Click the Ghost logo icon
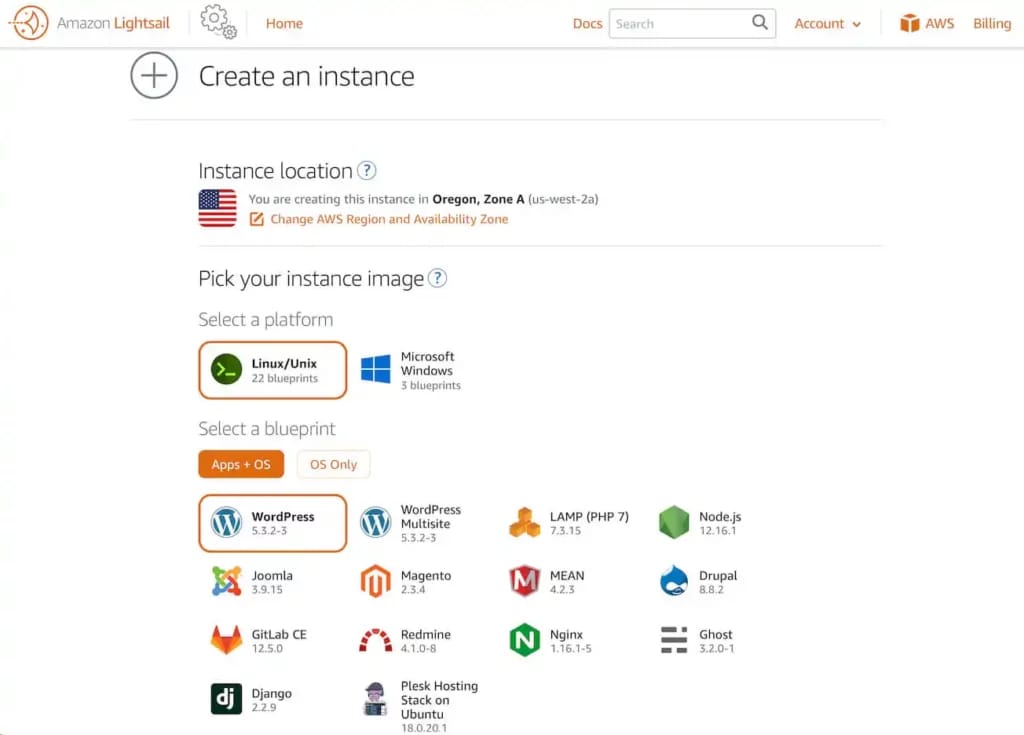This screenshot has height=735, width=1024. (674, 640)
